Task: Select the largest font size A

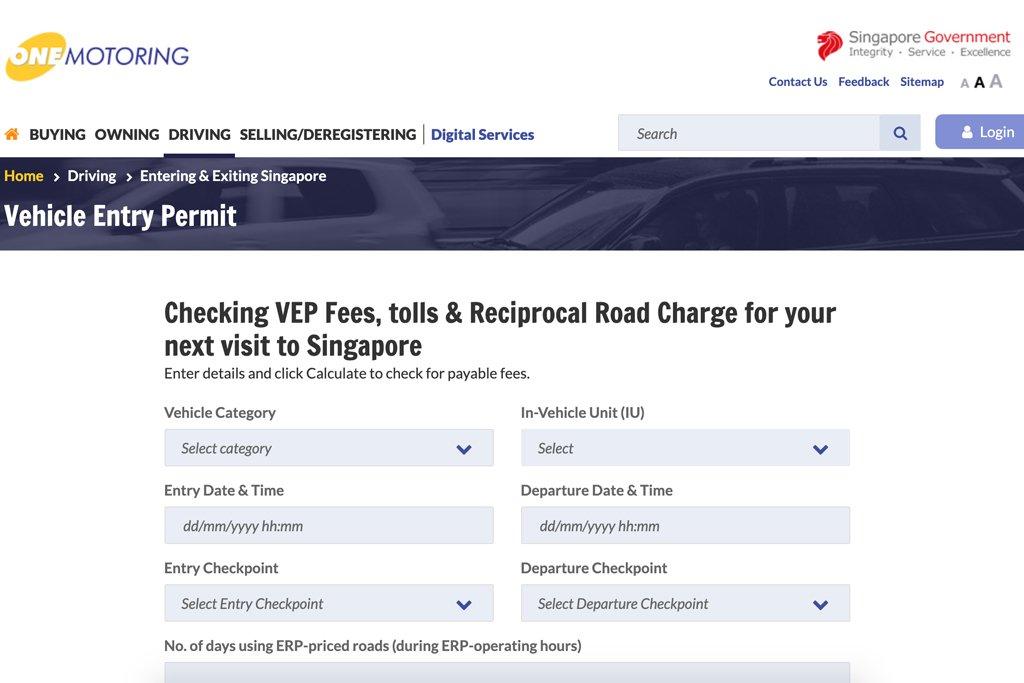Action: 995,81
